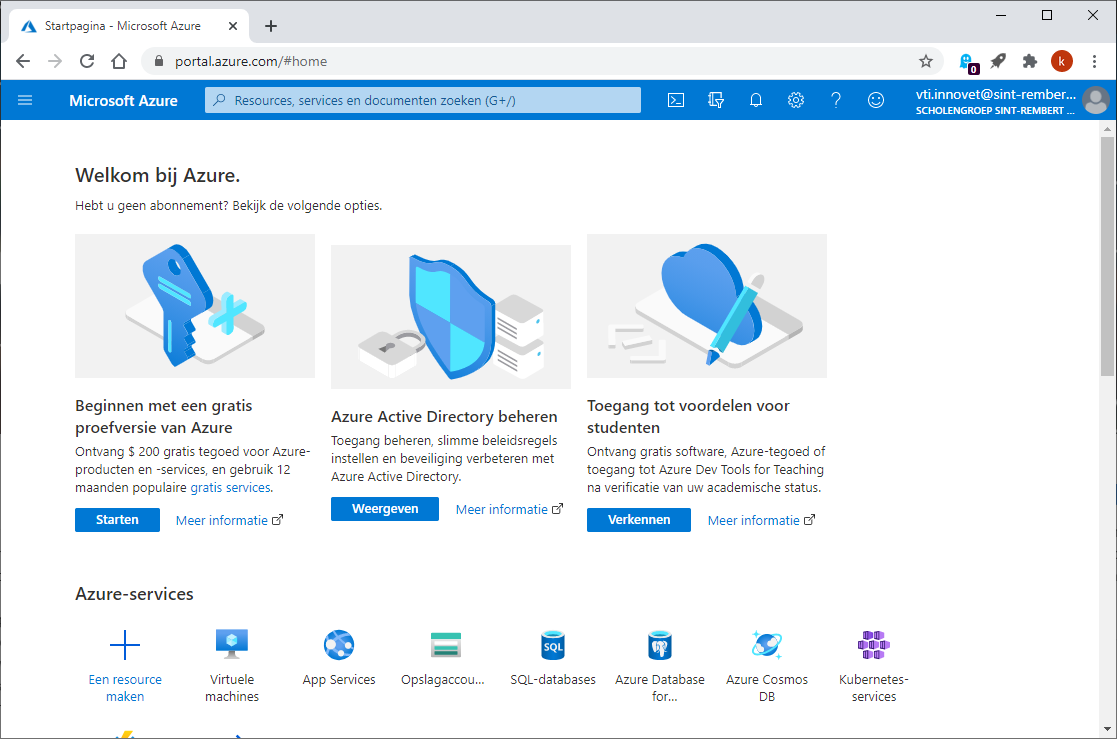Open the ghost extension icon with badge
The width and height of the screenshot is (1117, 739).
point(967,63)
